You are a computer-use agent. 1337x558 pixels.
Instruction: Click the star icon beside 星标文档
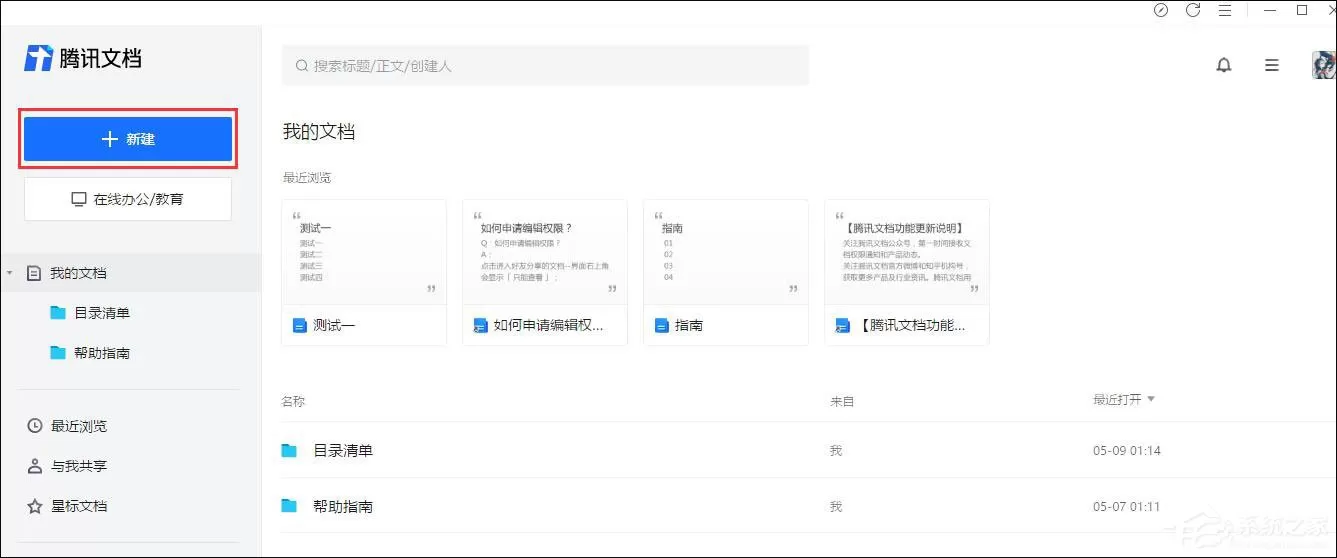[x=35, y=506]
